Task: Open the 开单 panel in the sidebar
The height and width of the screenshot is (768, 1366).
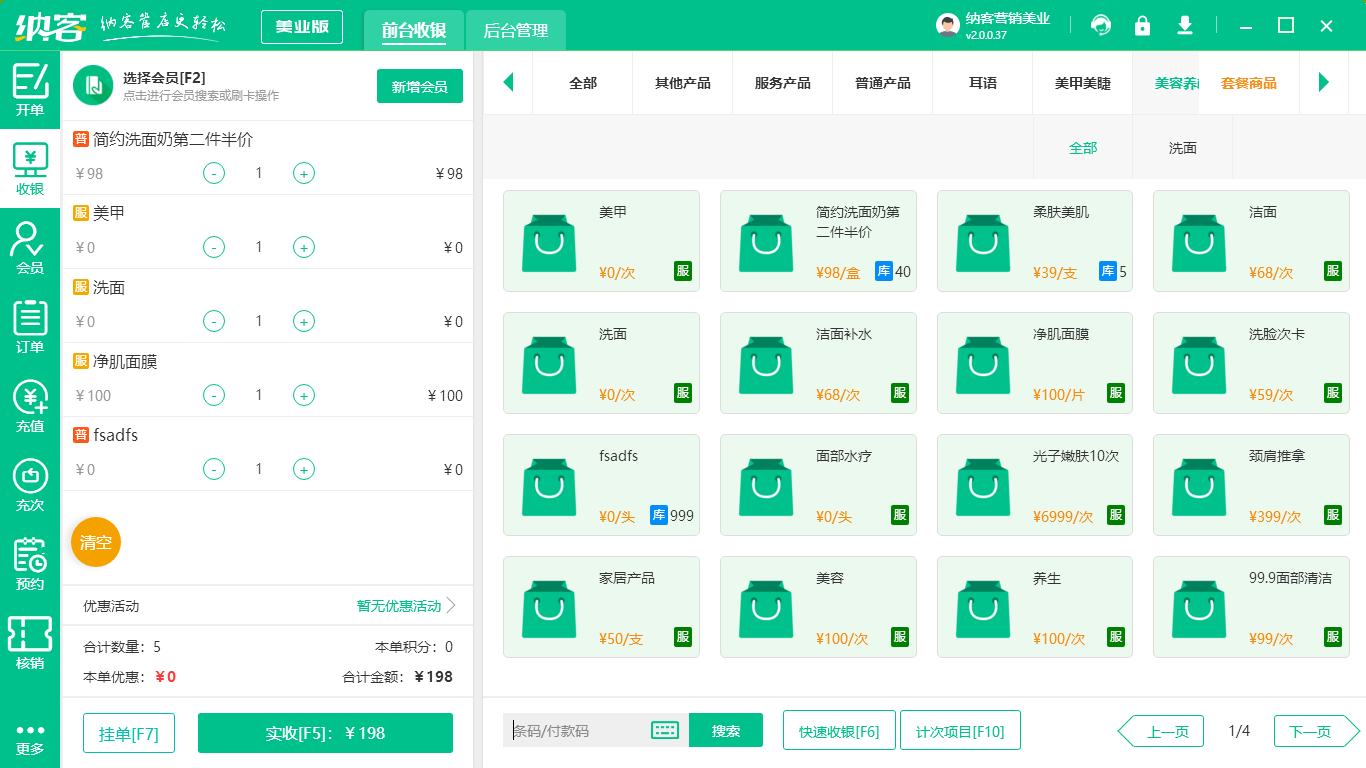Action: click(x=29, y=88)
